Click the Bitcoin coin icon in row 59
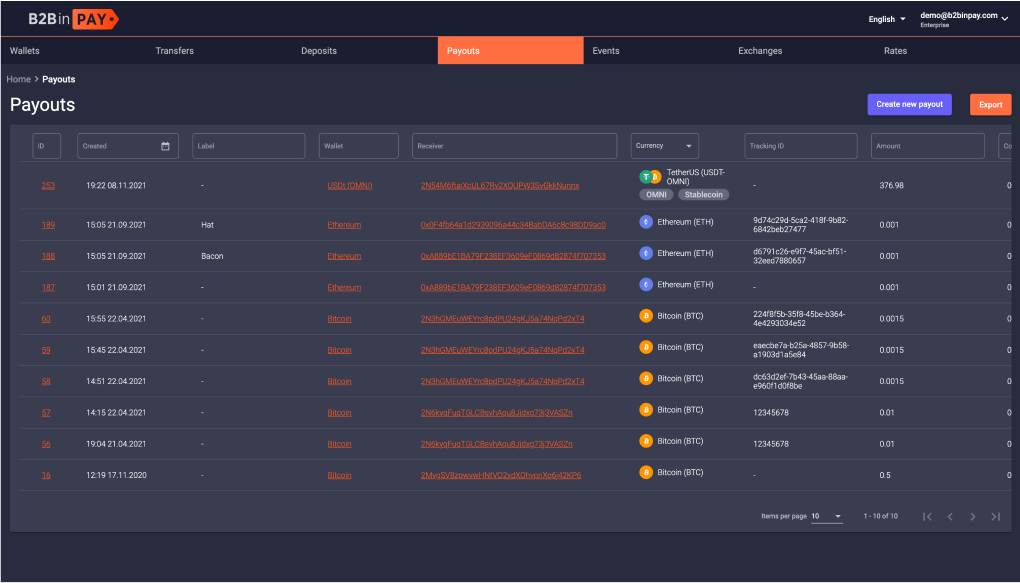Screen dimensions: 1020x583 click(x=646, y=347)
